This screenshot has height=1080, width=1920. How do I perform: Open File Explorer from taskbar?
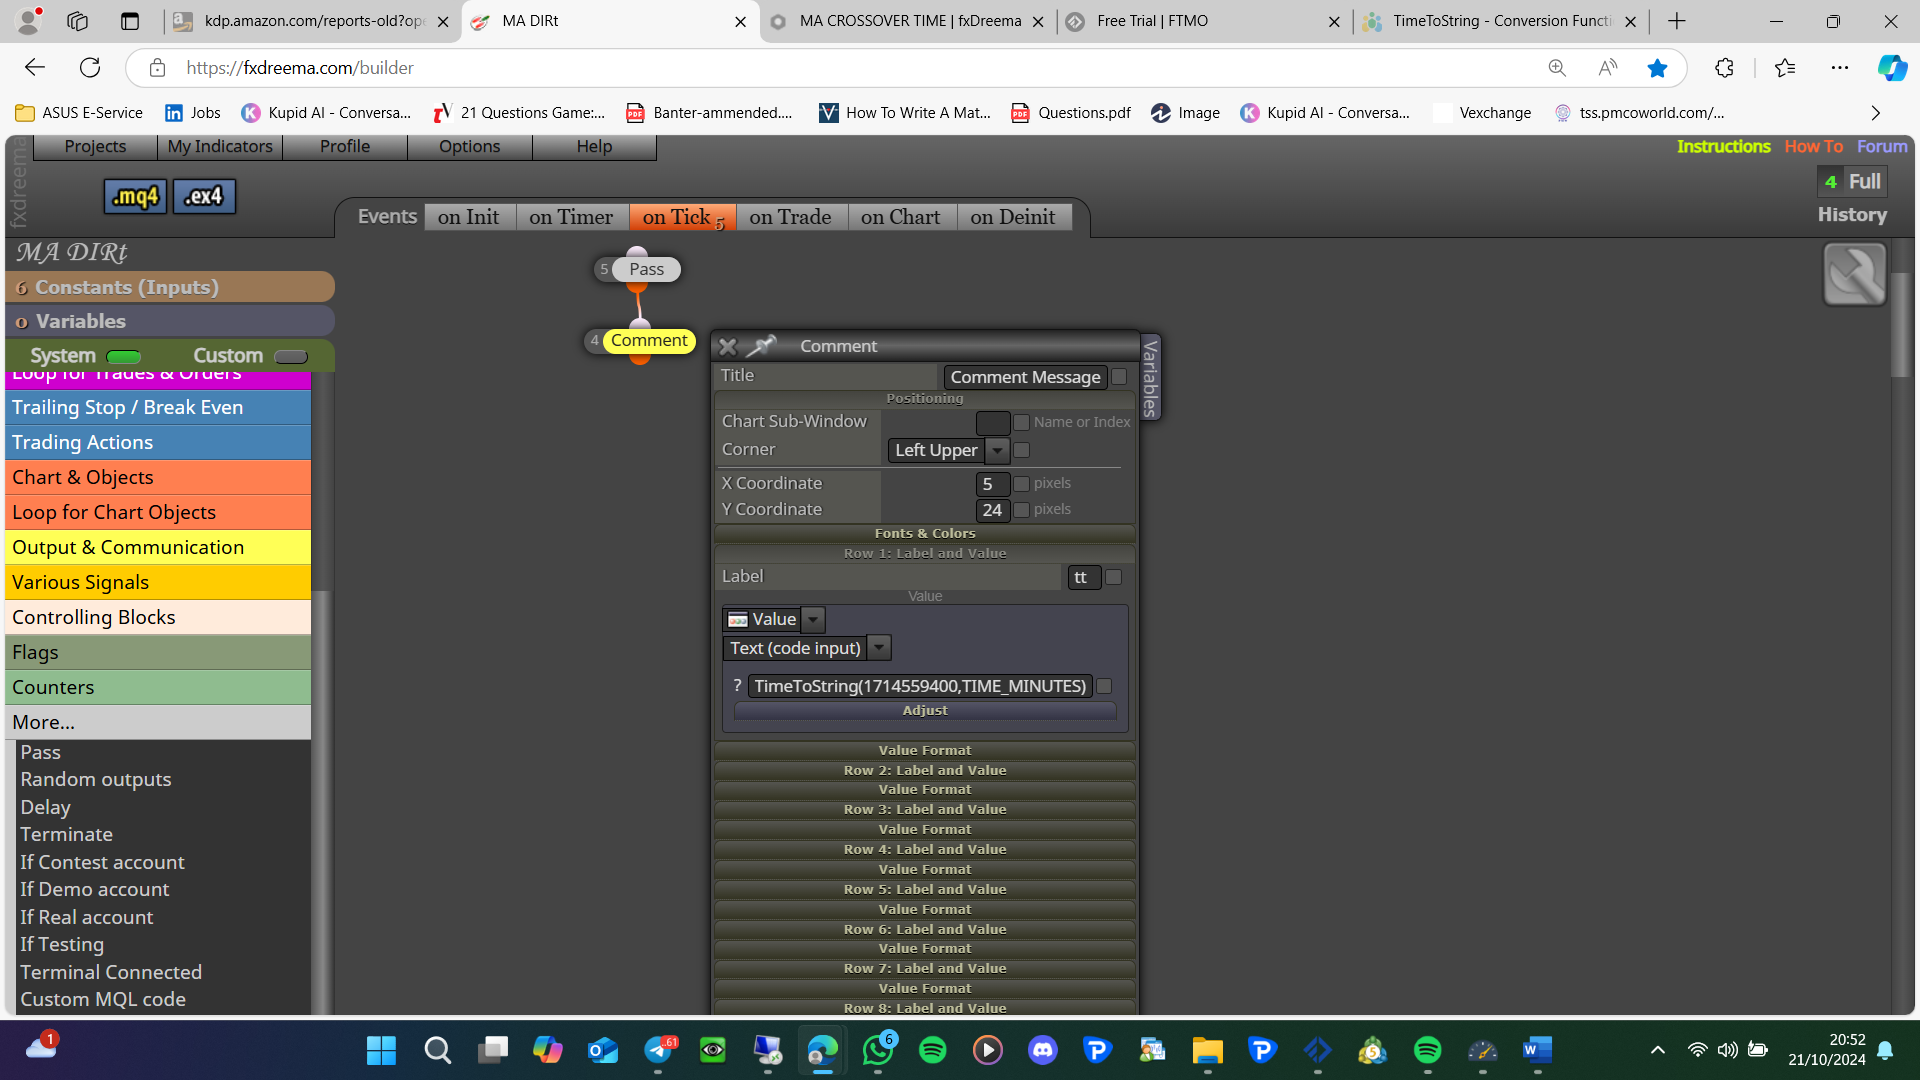(x=1207, y=1050)
